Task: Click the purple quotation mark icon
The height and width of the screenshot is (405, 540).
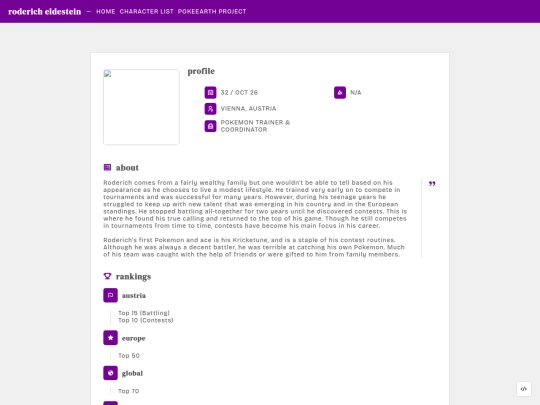Action: point(432,184)
